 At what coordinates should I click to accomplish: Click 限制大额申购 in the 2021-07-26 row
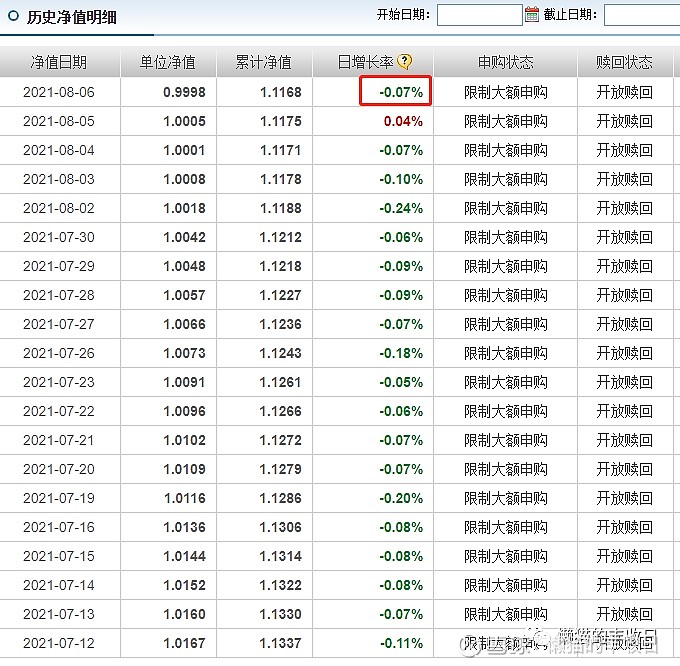click(x=506, y=353)
